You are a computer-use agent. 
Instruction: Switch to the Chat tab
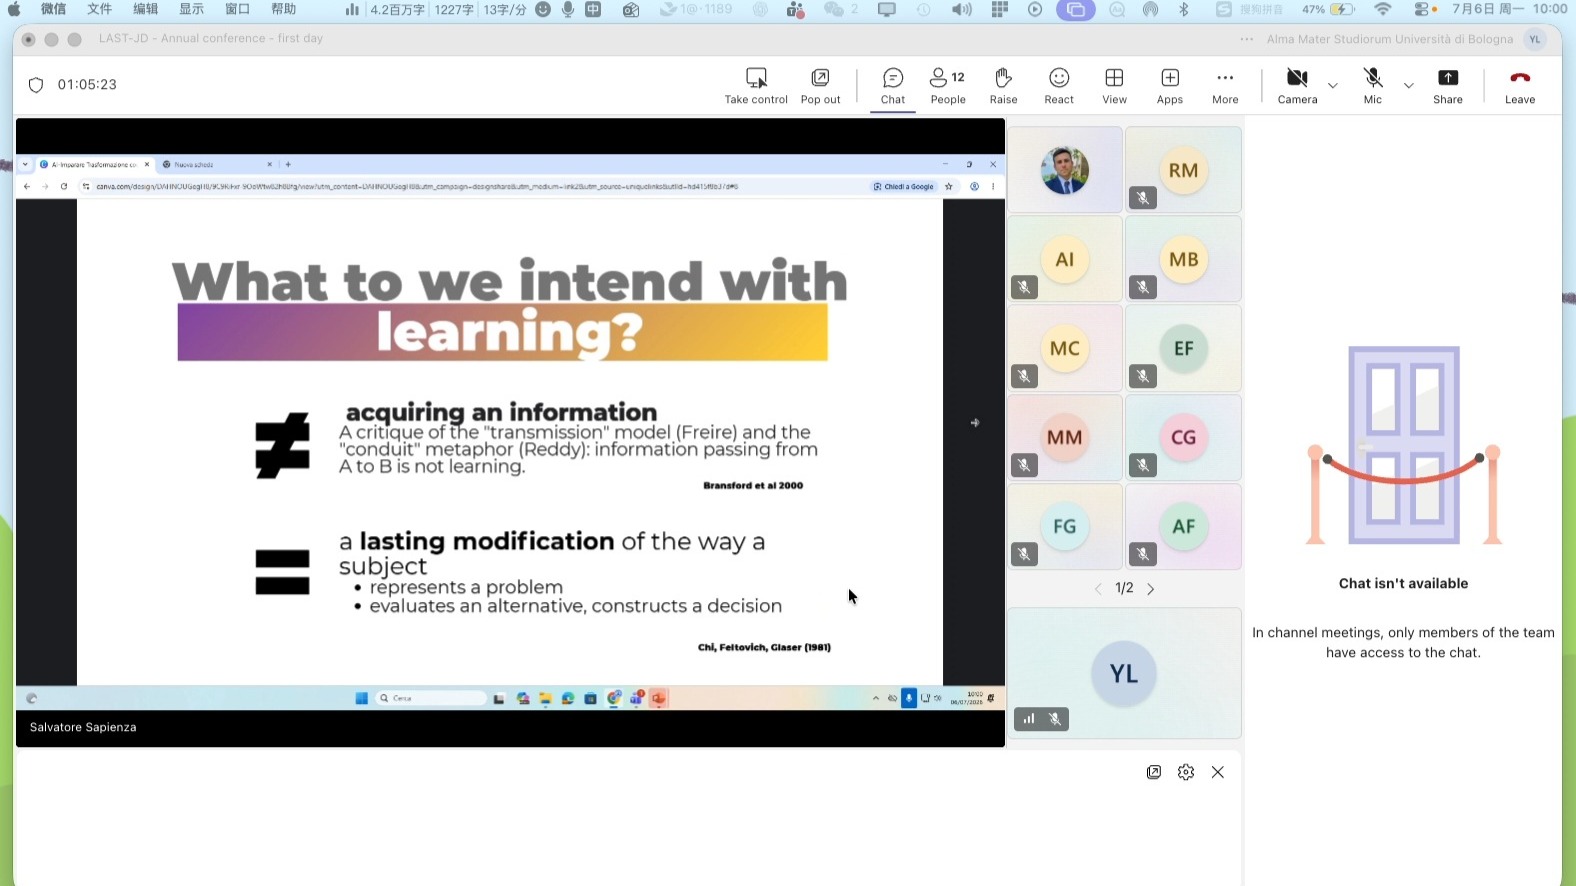click(x=893, y=85)
